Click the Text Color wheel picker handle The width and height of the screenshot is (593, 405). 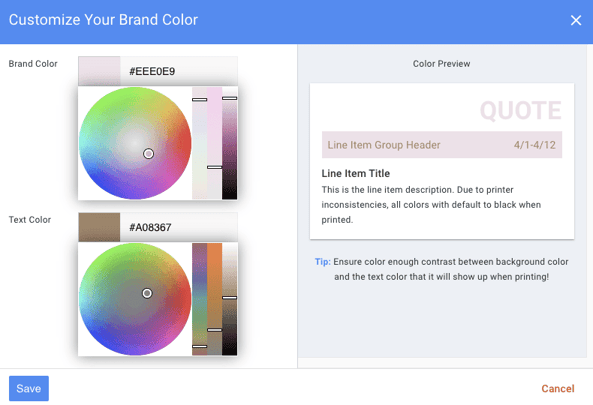click(147, 293)
